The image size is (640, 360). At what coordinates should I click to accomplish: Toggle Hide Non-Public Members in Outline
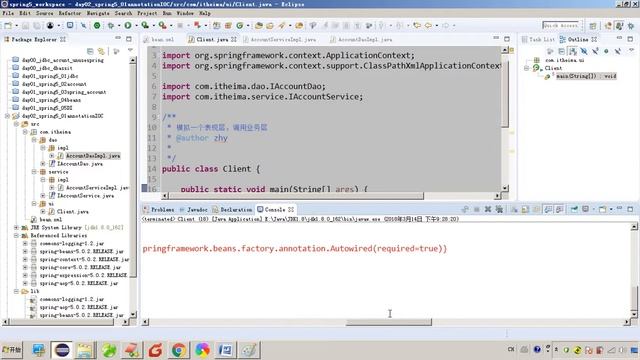point(606,51)
